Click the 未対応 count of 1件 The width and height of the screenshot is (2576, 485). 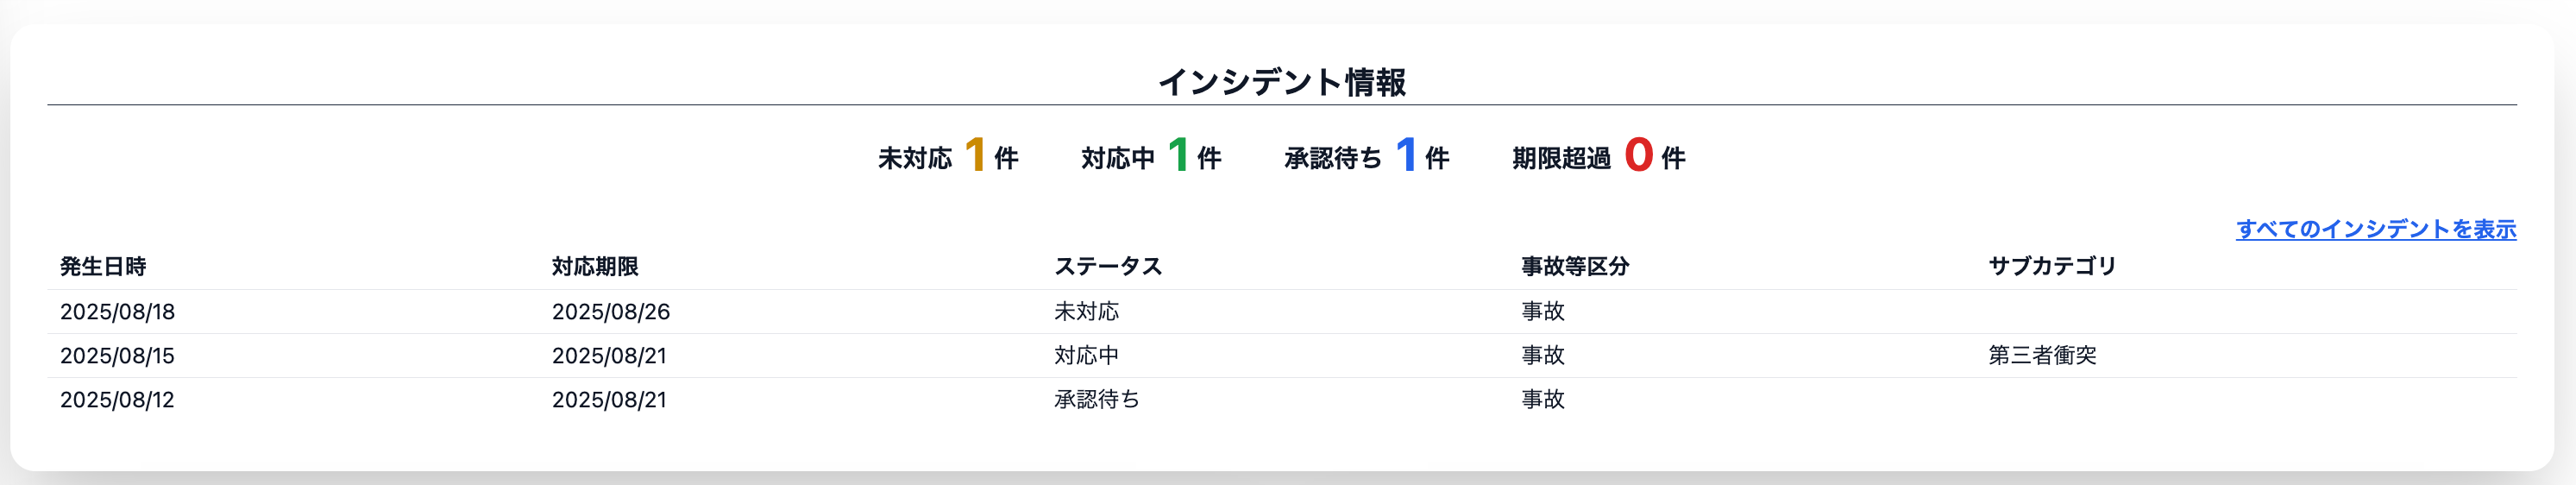coord(975,156)
